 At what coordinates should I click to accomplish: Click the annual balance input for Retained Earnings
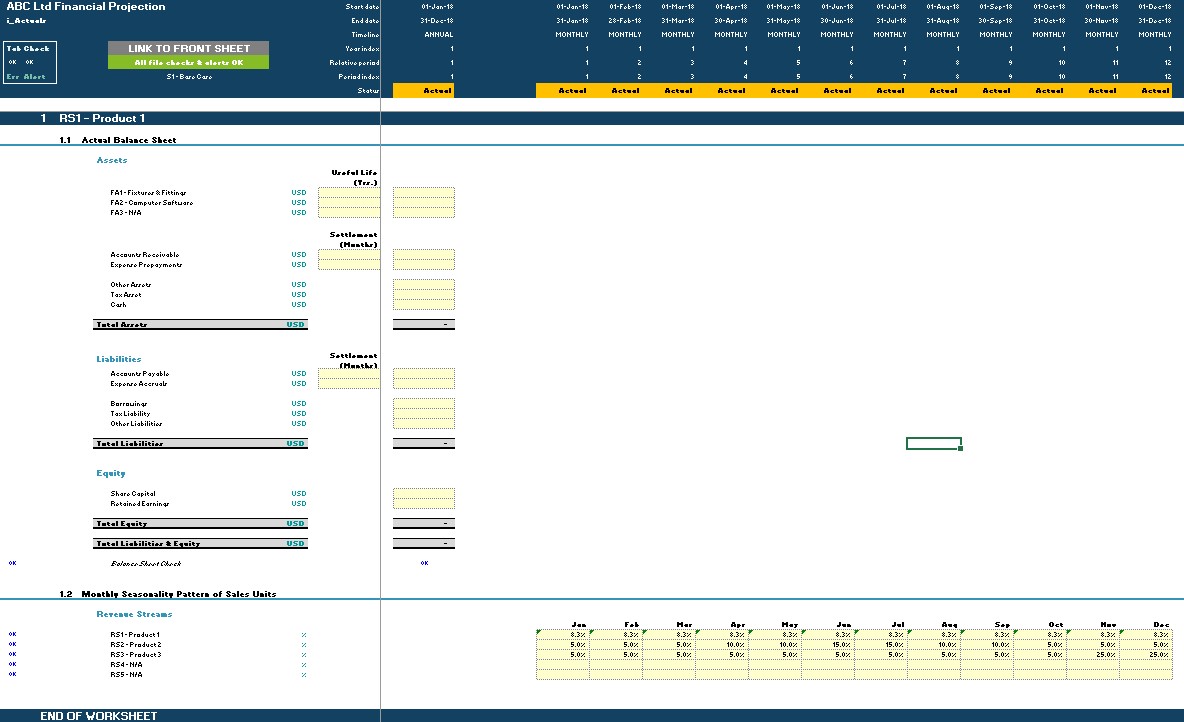[x=424, y=504]
